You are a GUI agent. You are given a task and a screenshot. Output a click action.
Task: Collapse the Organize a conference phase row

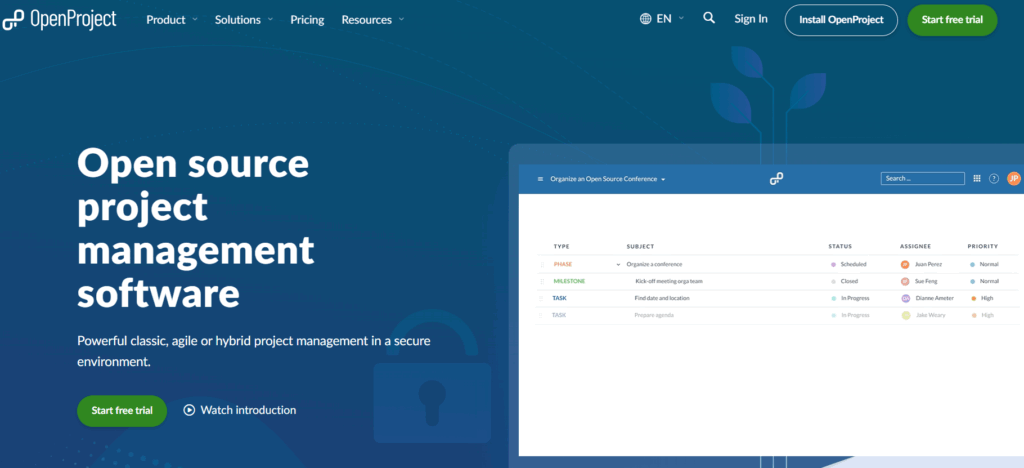[x=618, y=265]
